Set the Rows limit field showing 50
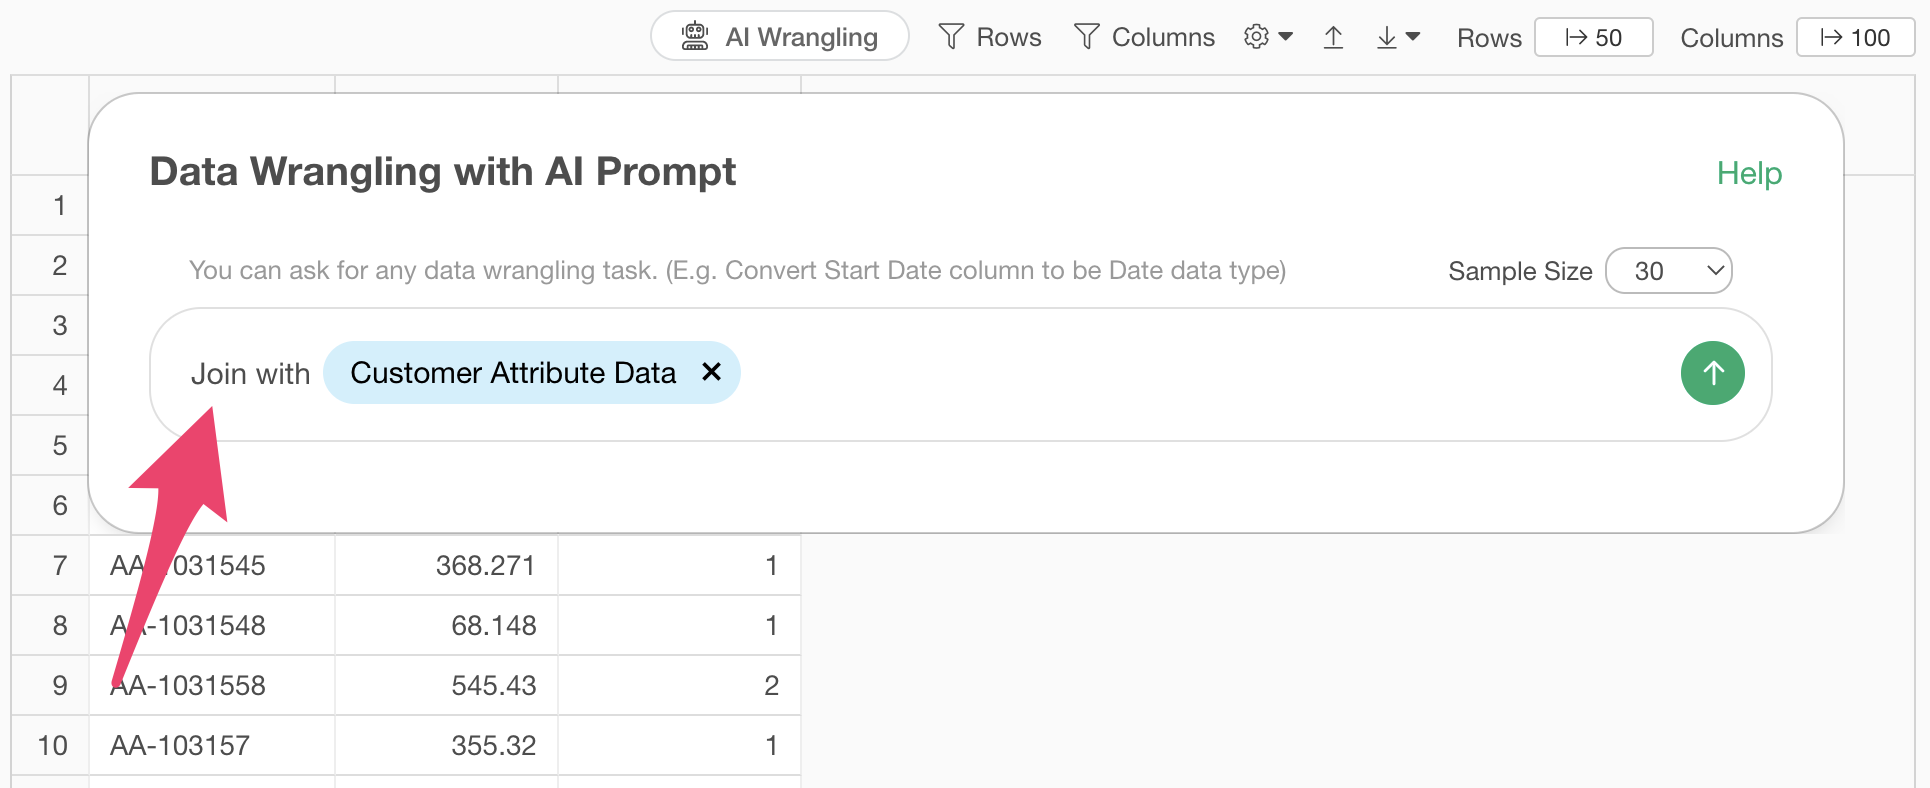Screen dimensions: 1930x788 [x=1593, y=37]
